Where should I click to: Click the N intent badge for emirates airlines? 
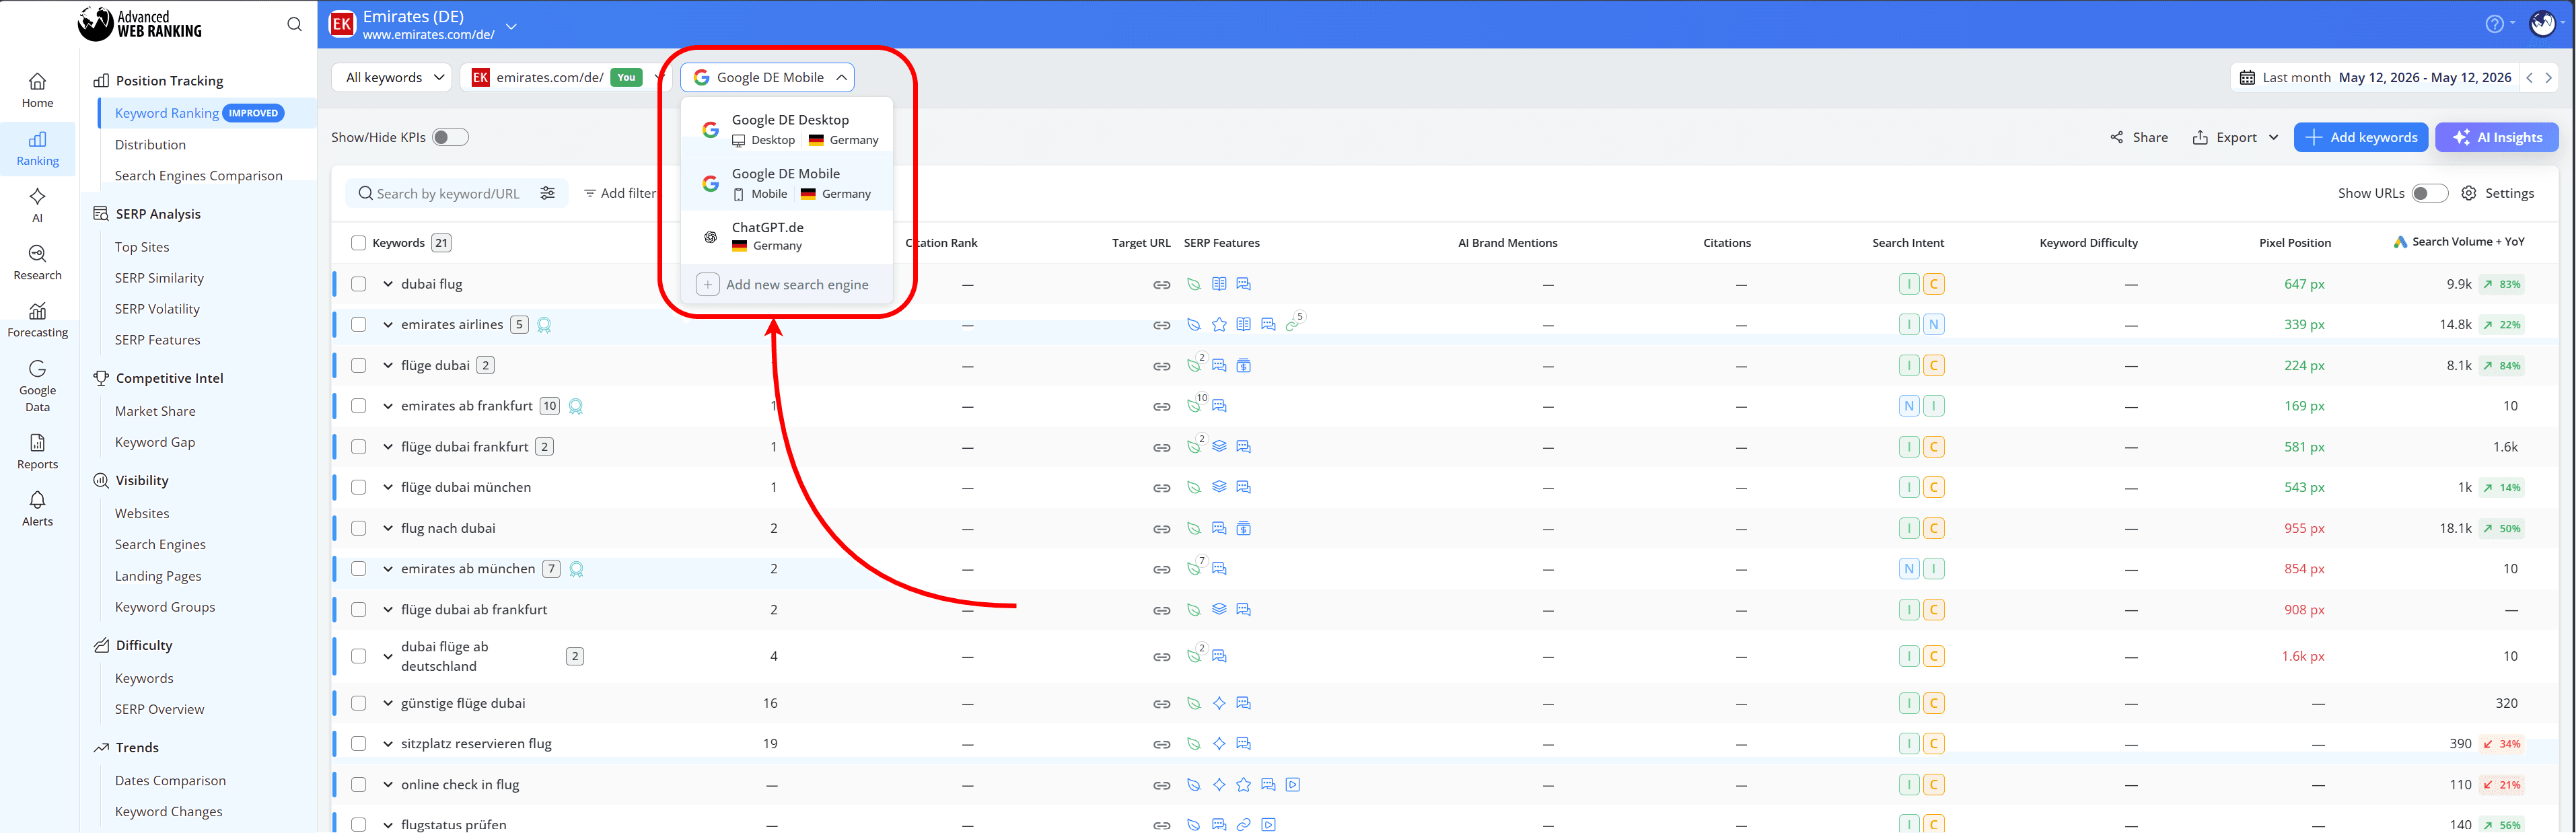coord(1934,324)
